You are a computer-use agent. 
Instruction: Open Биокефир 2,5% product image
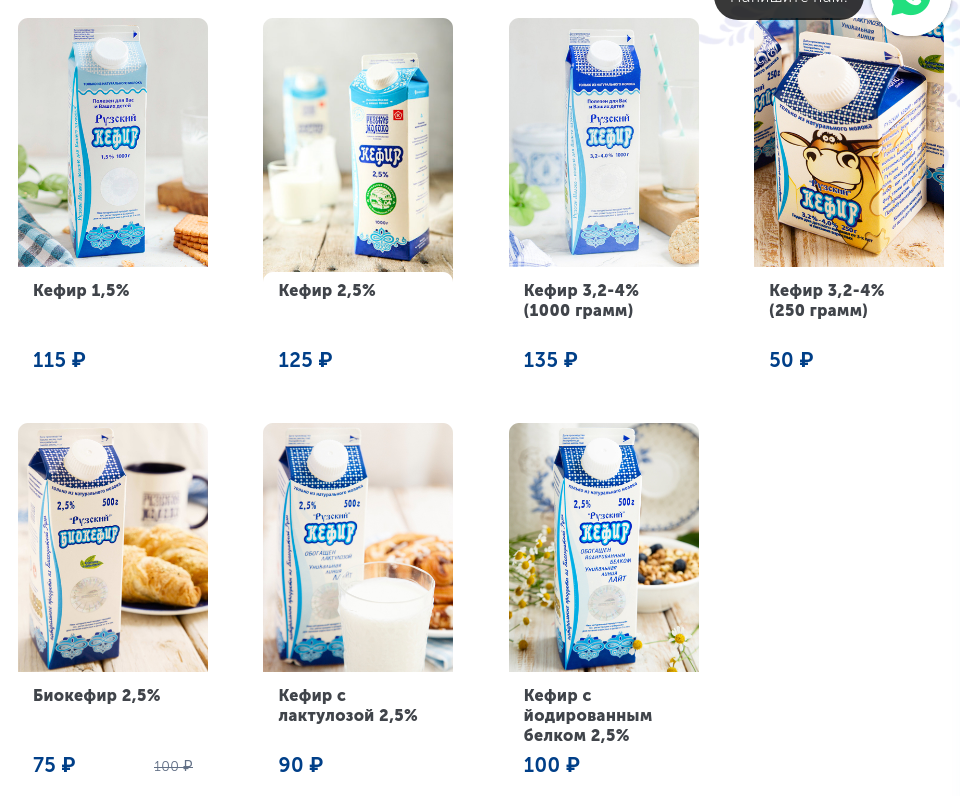point(113,547)
